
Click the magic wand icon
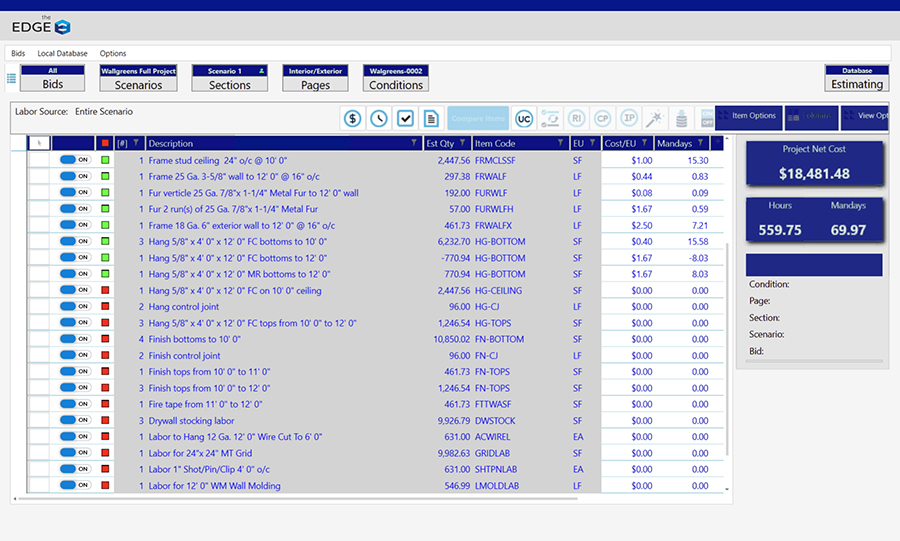point(655,118)
